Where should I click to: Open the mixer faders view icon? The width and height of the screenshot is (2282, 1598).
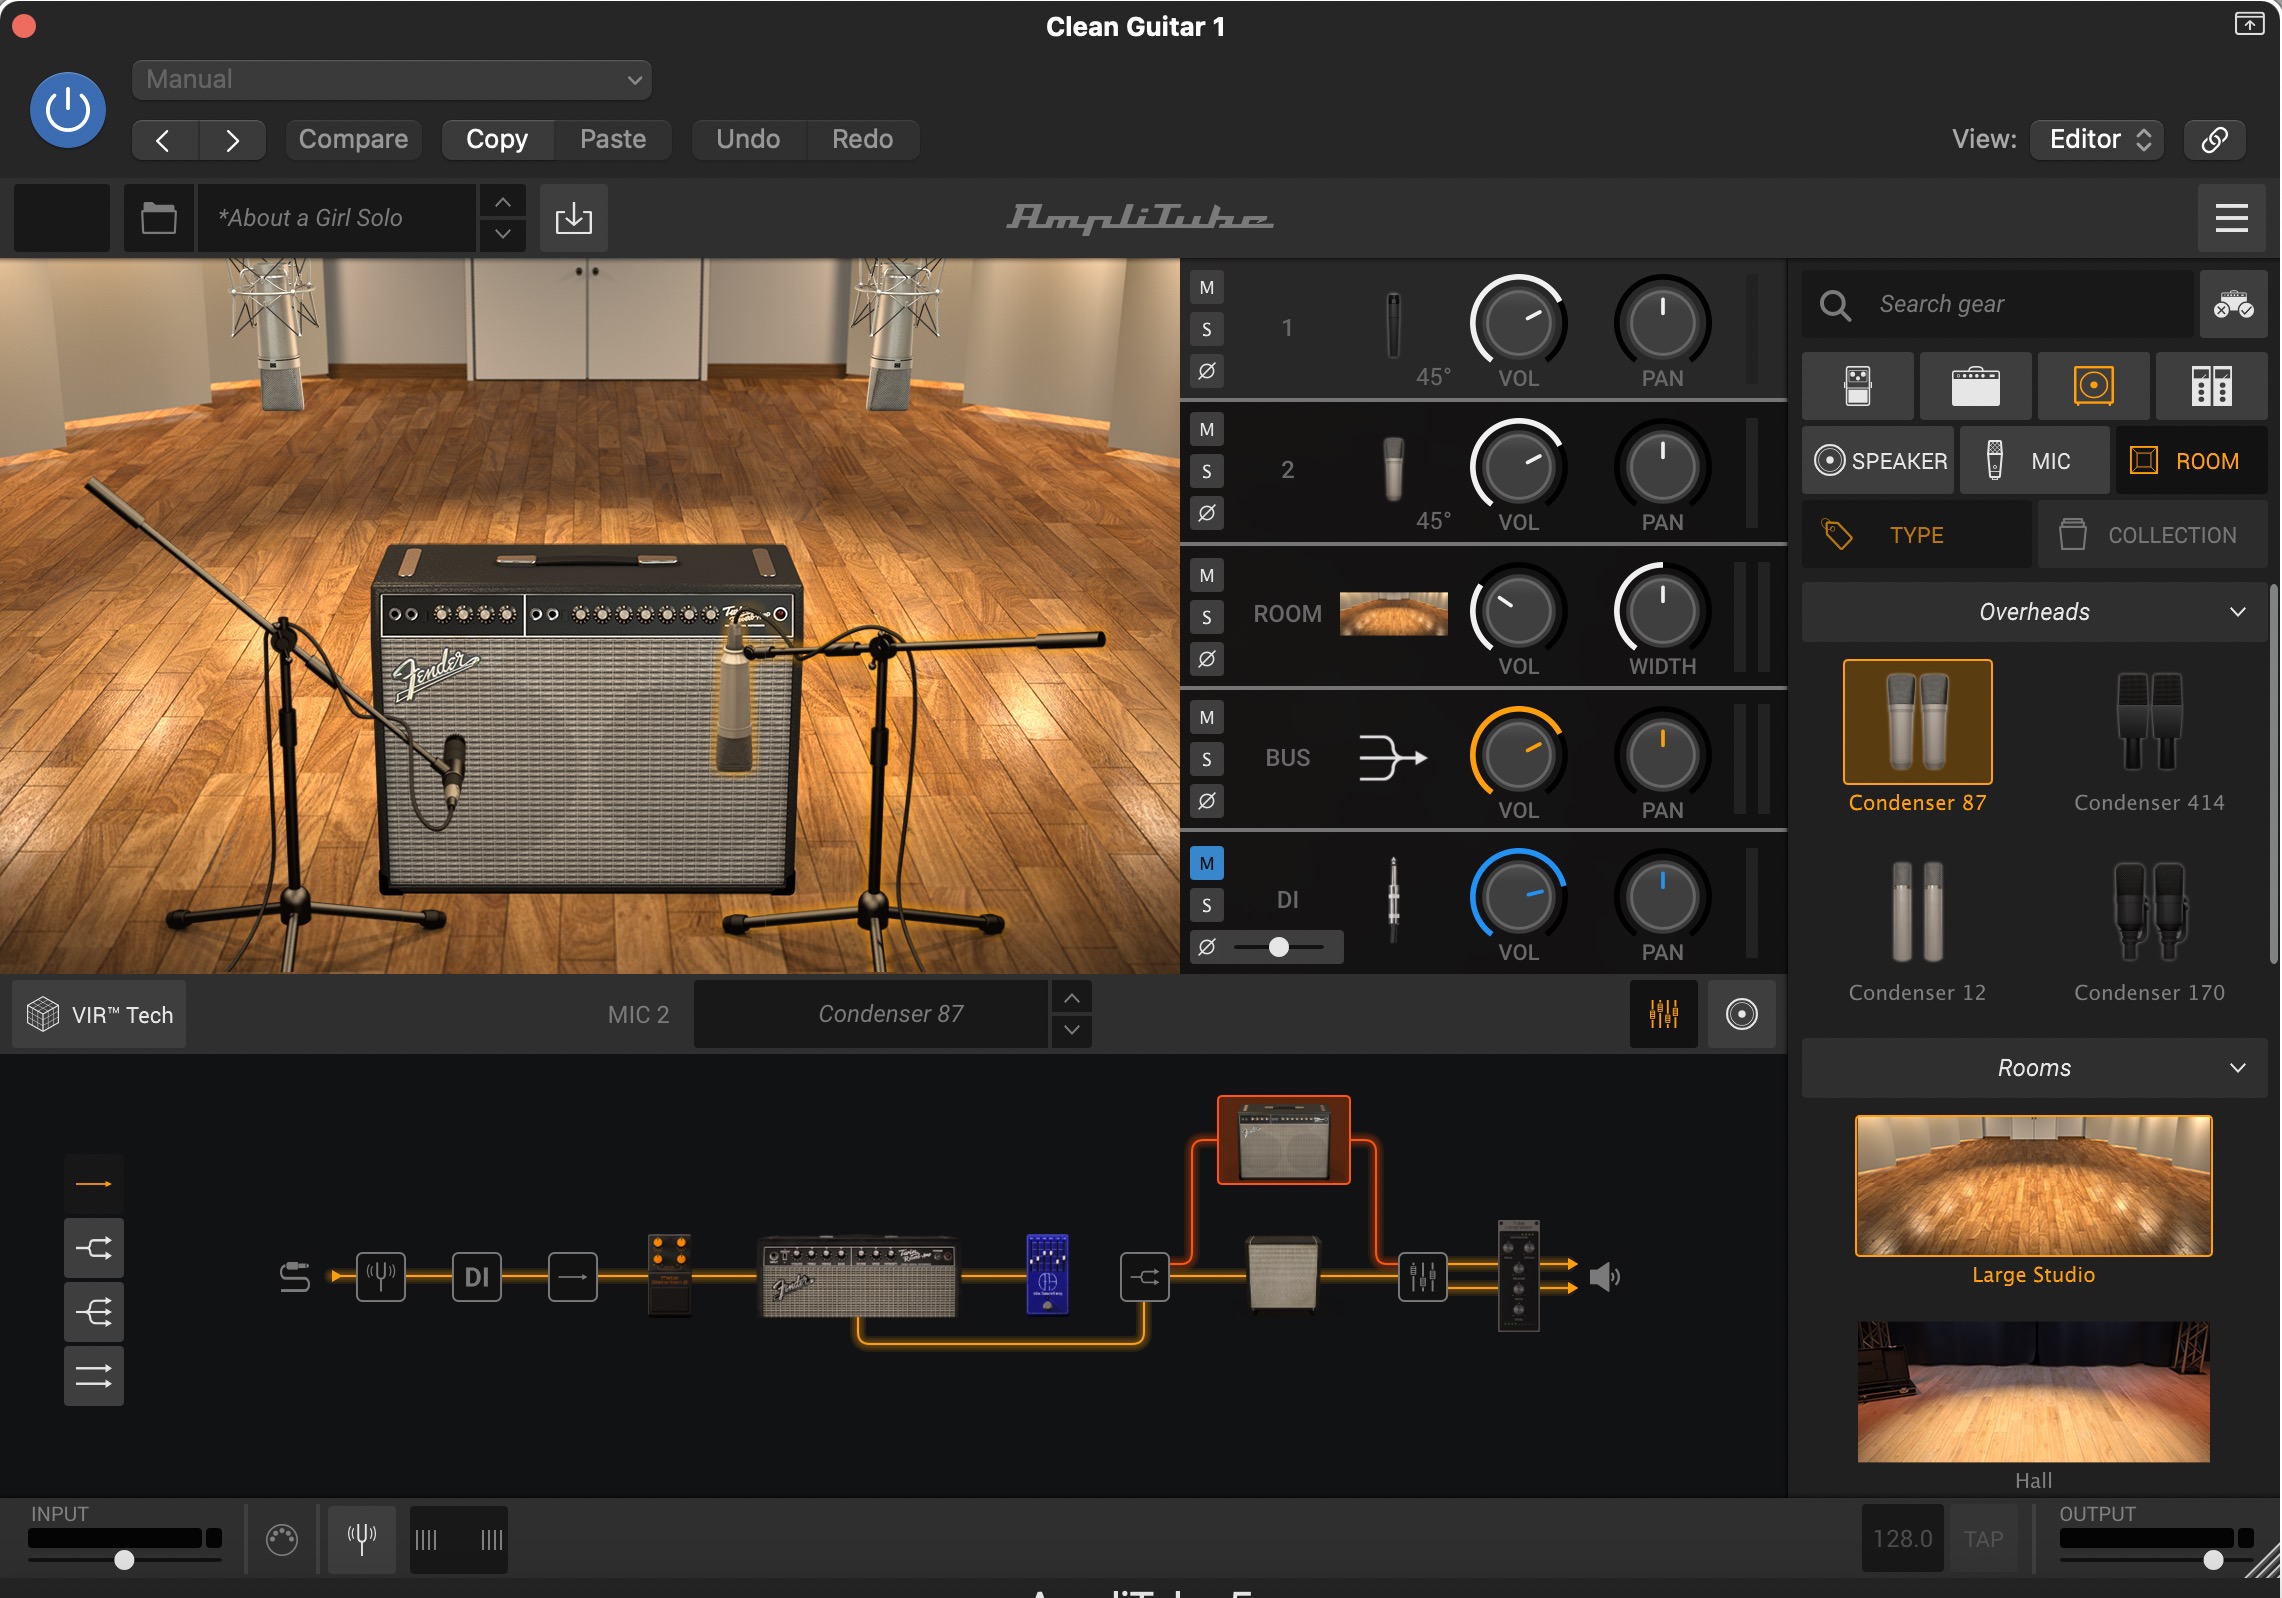1663,1014
